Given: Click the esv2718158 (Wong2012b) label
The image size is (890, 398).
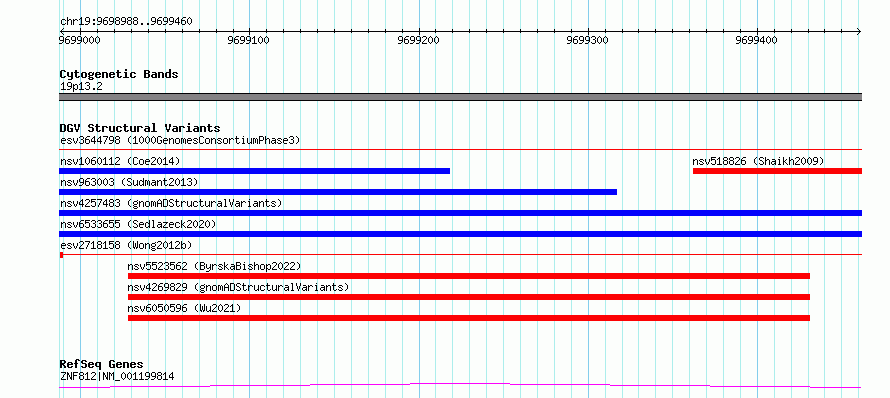Looking at the screenshot, I should [x=127, y=245].
